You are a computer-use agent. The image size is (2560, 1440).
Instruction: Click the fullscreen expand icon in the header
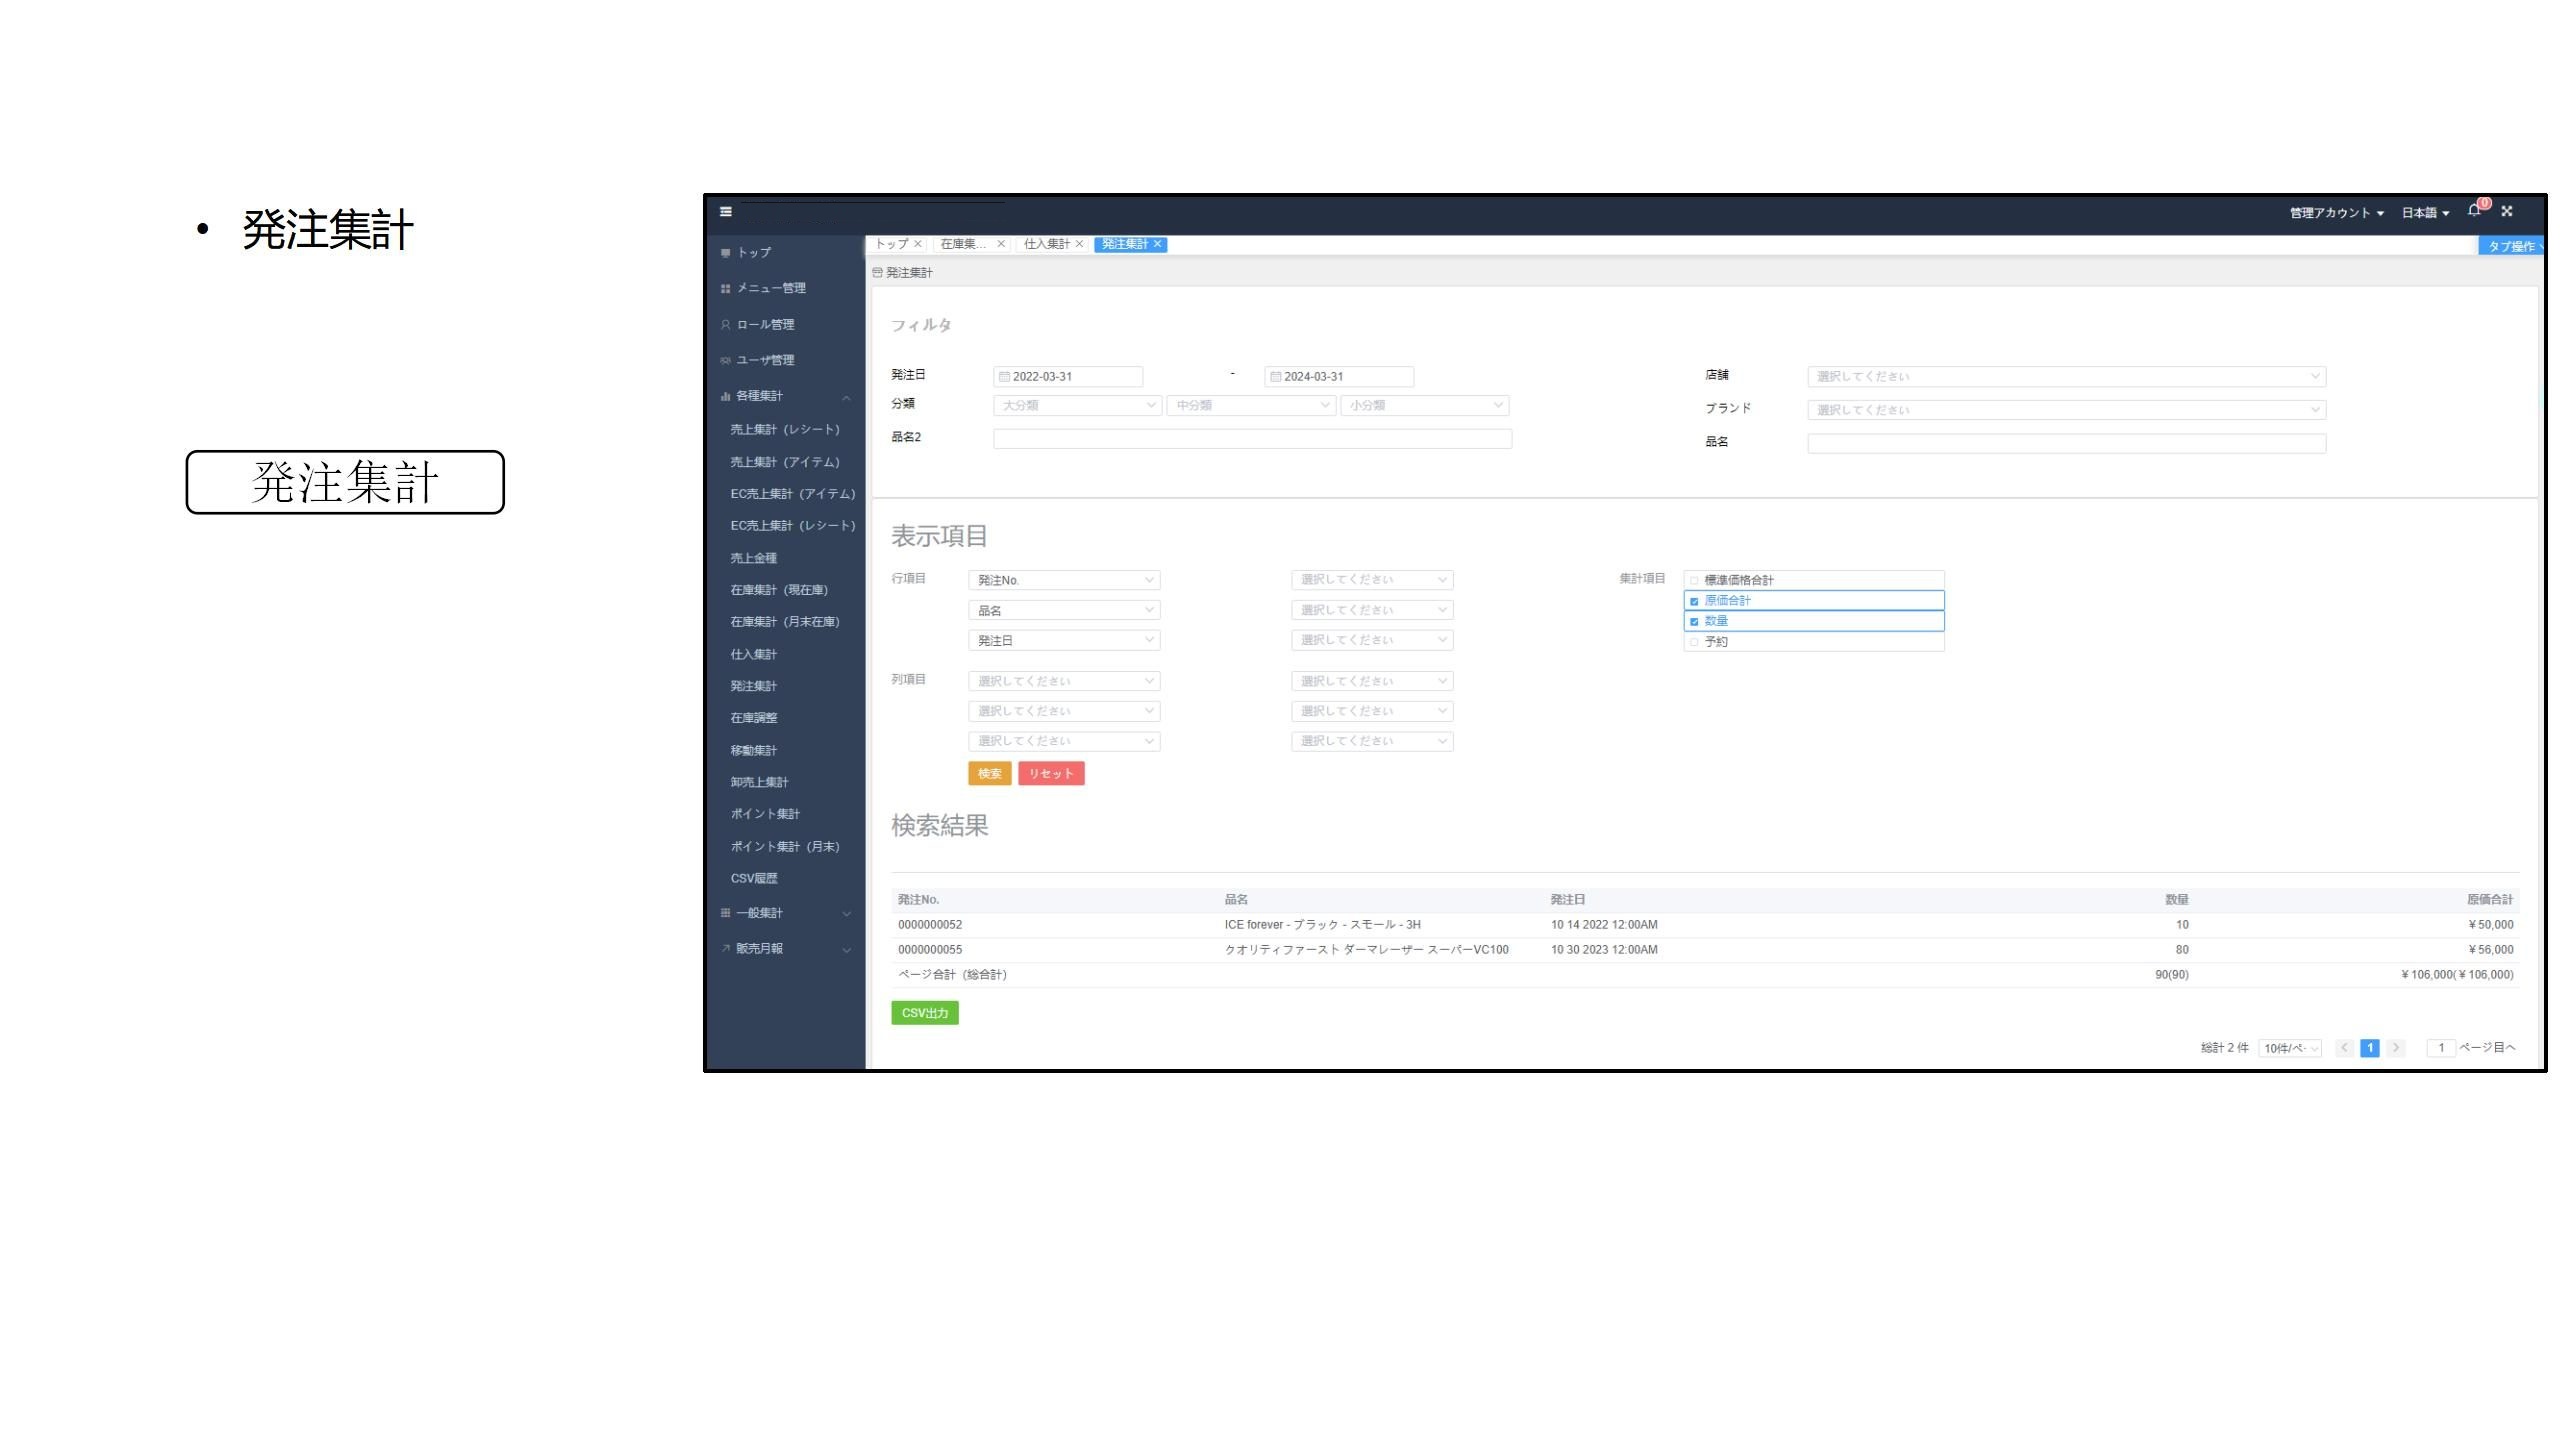point(2507,211)
